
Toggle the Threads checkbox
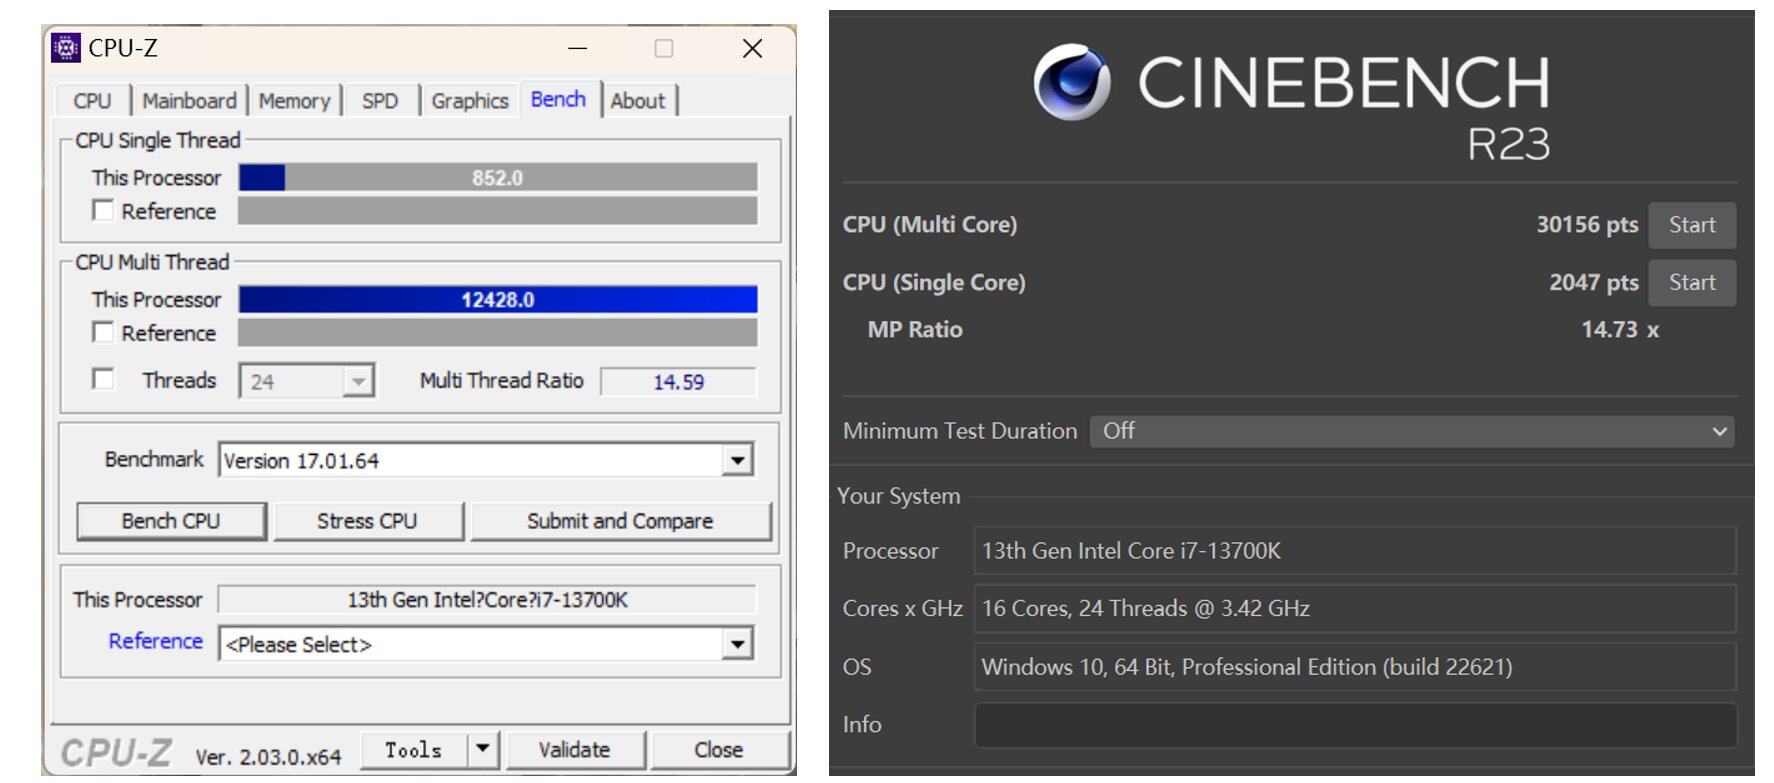pyautogui.click(x=102, y=379)
